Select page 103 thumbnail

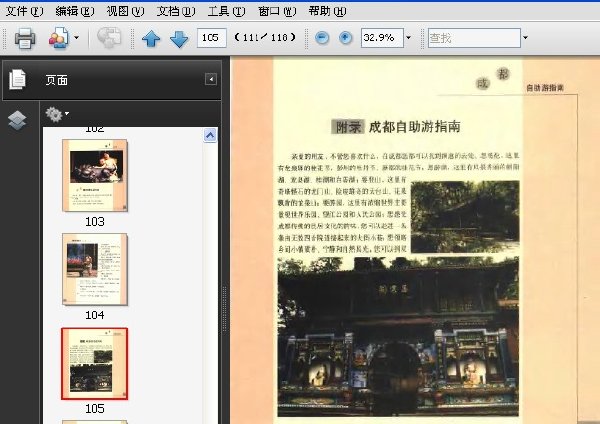coord(95,175)
